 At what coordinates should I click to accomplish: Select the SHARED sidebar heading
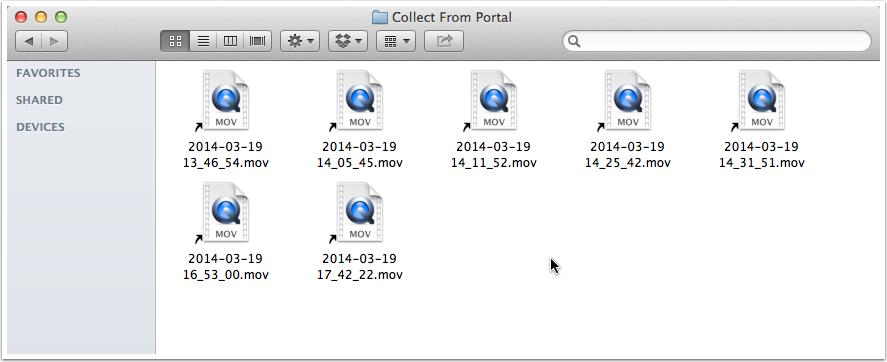tap(39, 100)
